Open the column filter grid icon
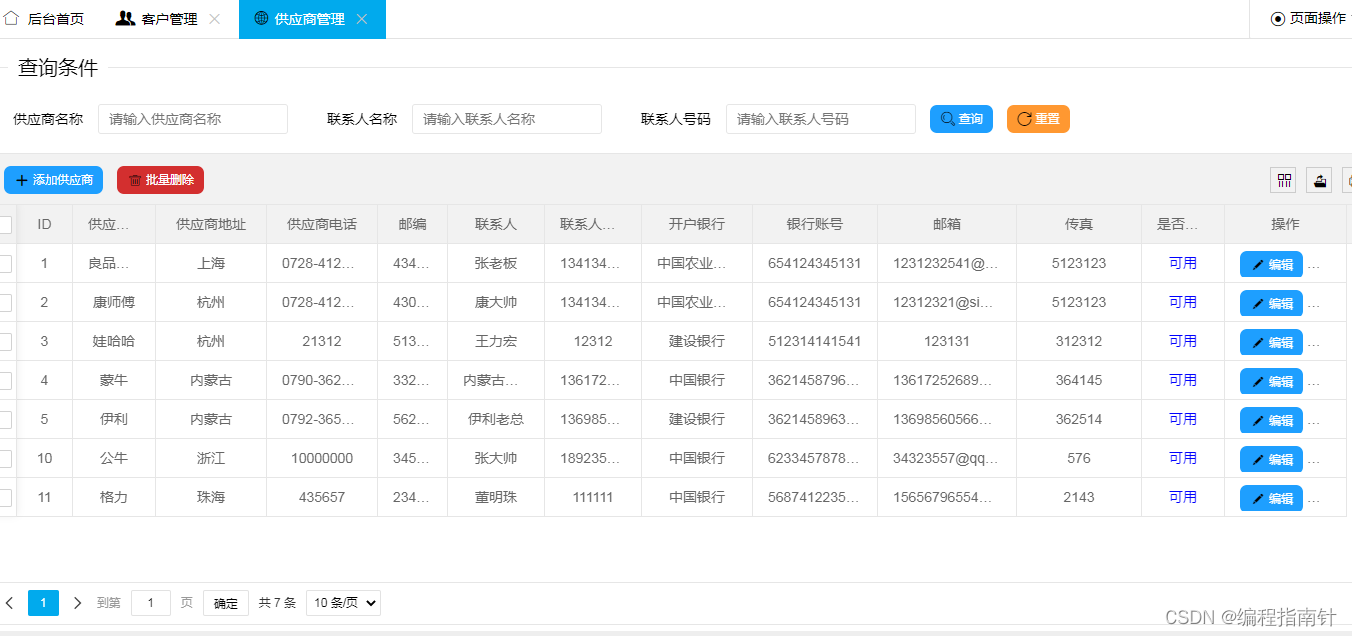 click(1283, 180)
